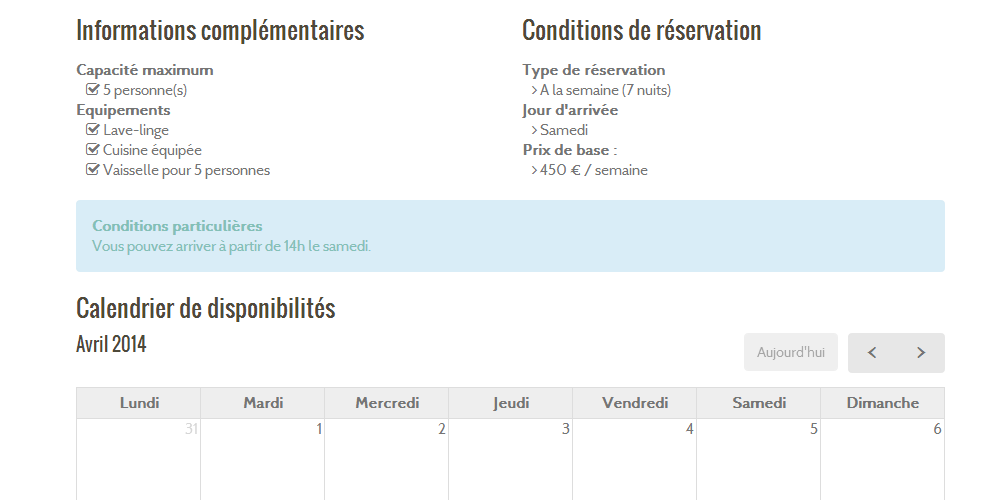Pick day 31 of previous month
This screenshot has width=1000, height=500.
click(138, 459)
